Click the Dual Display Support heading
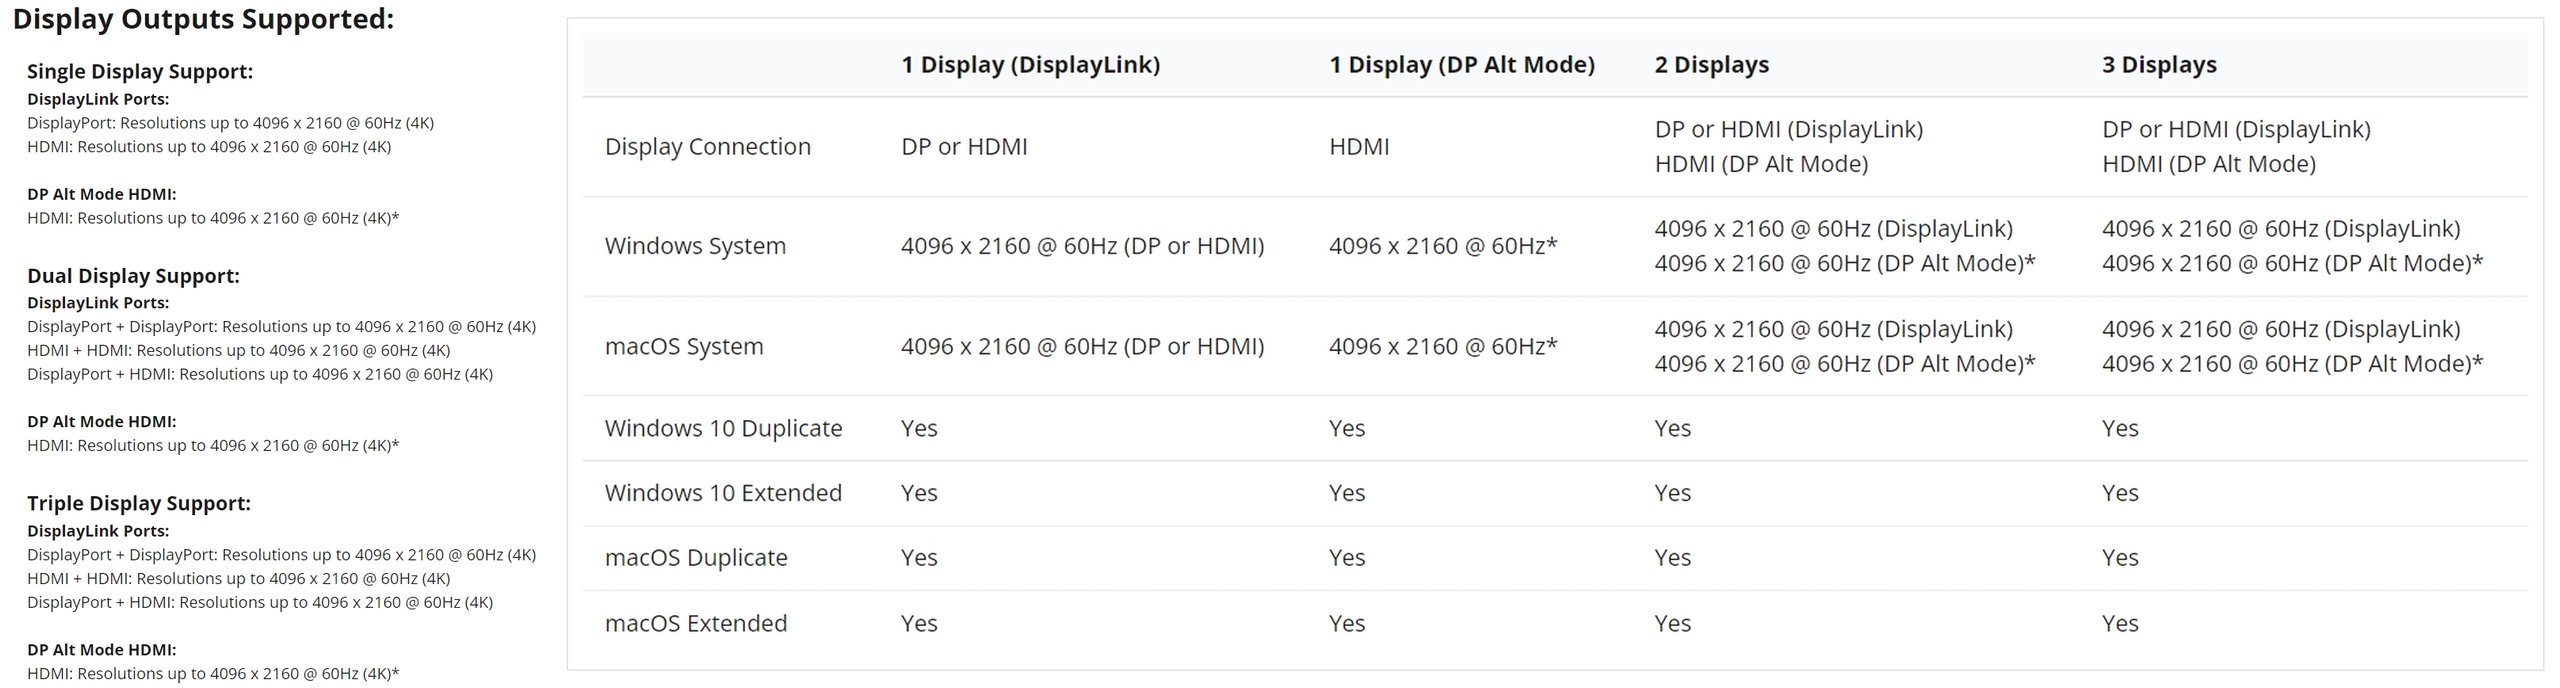This screenshot has width=2560, height=688. tap(133, 275)
